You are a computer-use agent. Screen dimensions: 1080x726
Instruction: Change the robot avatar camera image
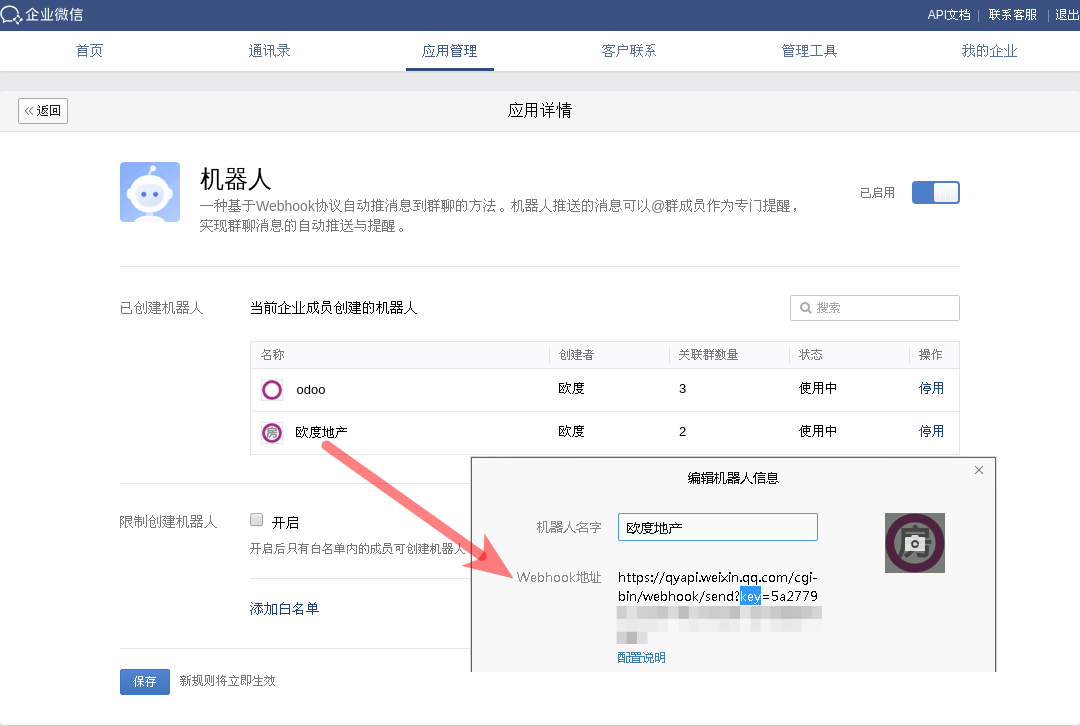(x=915, y=543)
